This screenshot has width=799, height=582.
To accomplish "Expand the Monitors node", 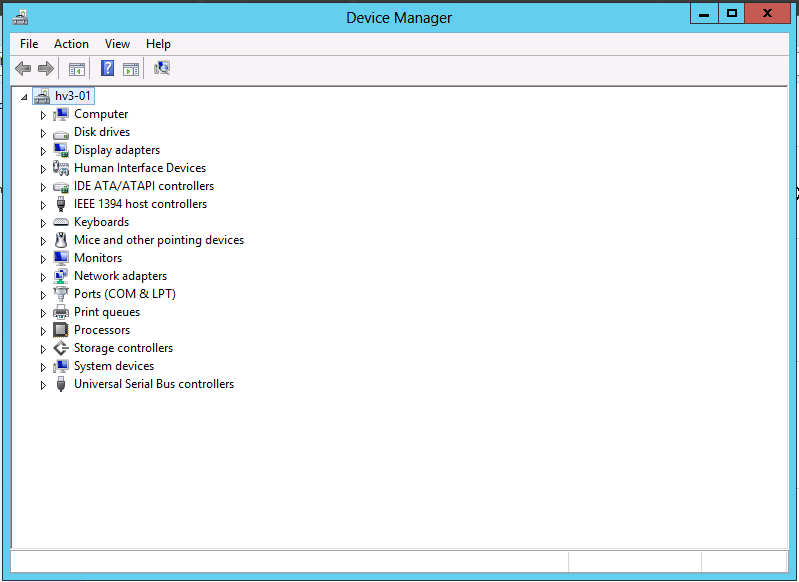I will tap(43, 259).
